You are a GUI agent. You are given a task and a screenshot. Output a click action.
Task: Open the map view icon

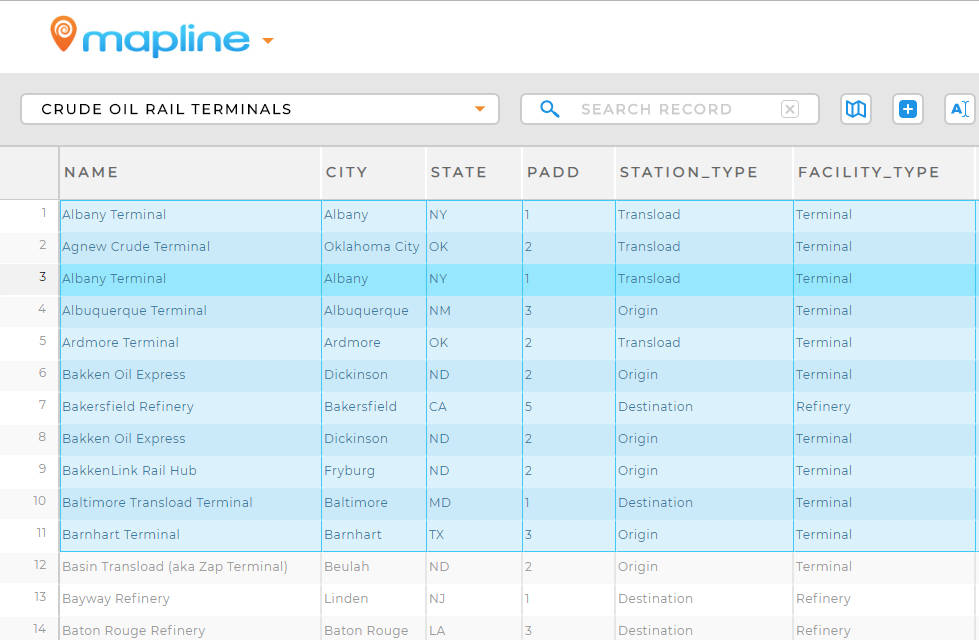pos(855,109)
